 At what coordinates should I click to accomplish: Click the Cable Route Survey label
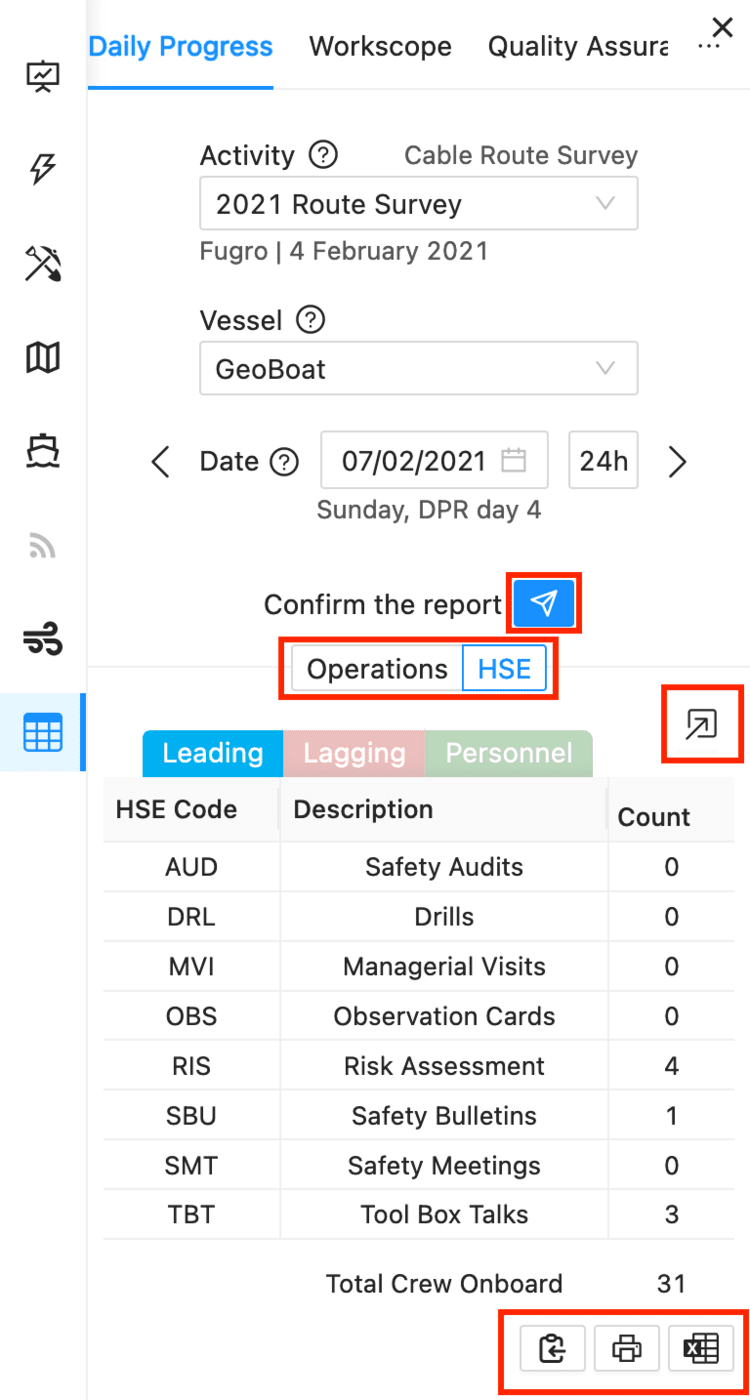(521, 156)
